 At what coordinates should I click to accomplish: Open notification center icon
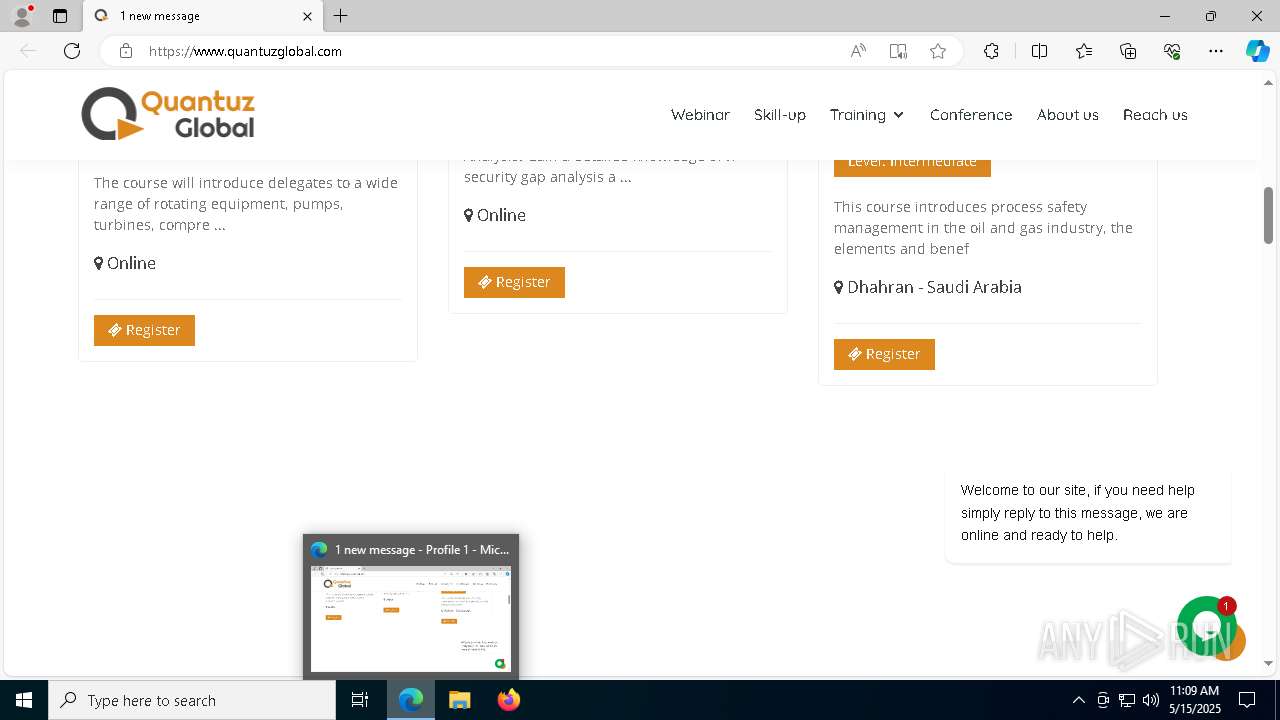1247,700
